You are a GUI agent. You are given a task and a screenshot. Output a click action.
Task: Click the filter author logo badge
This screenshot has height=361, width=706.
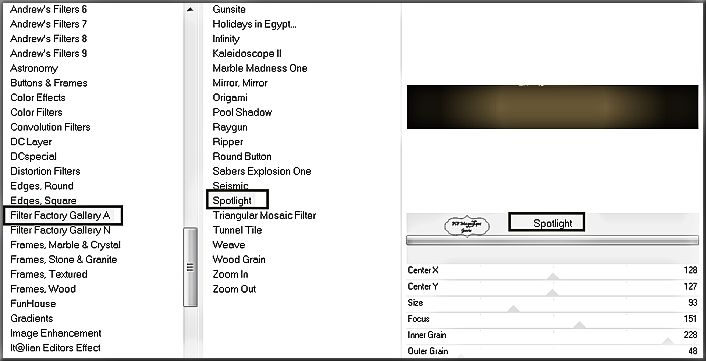click(x=467, y=226)
